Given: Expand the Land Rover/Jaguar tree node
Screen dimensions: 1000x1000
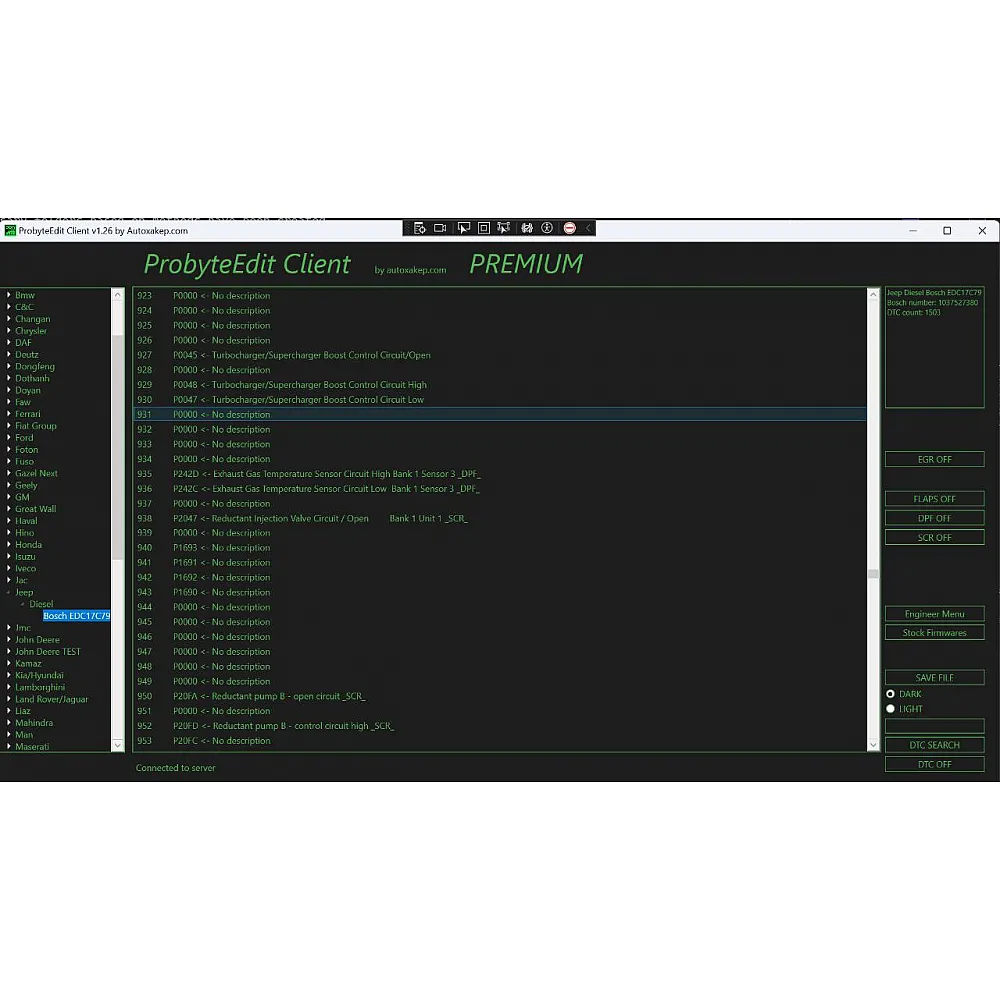Looking at the screenshot, I should coord(9,699).
